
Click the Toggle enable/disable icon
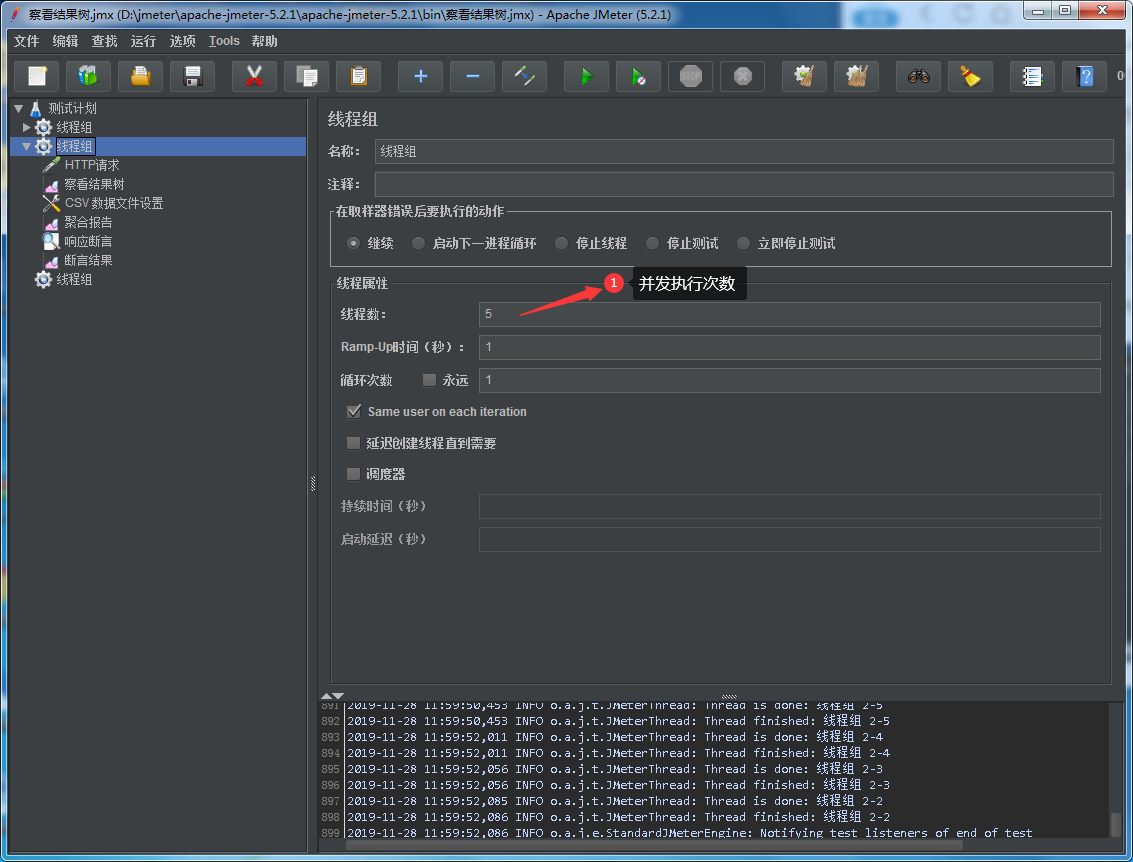pyautogui.click(x=525, y=76)
